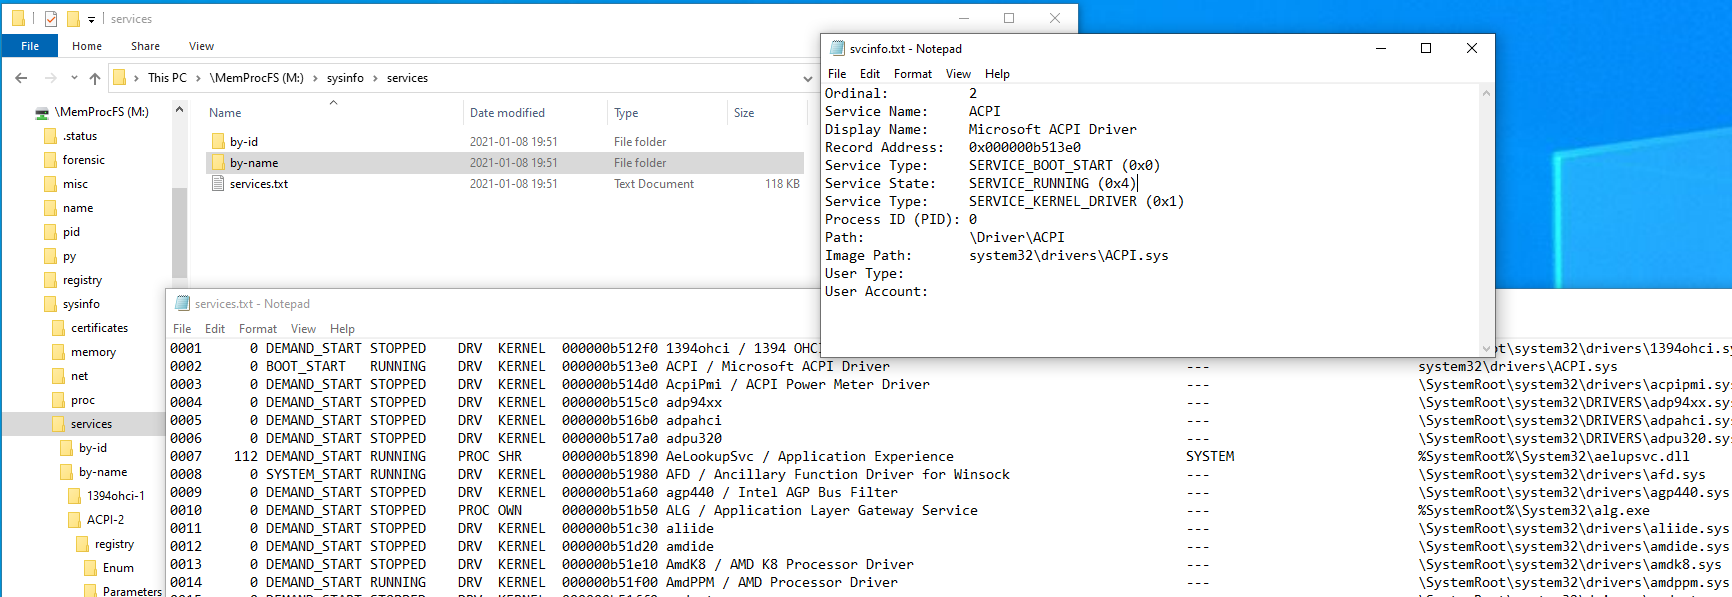Screen dimensions: 1732x597
Task: Open Format menu in services.txt Notepad
Action: 258,329
